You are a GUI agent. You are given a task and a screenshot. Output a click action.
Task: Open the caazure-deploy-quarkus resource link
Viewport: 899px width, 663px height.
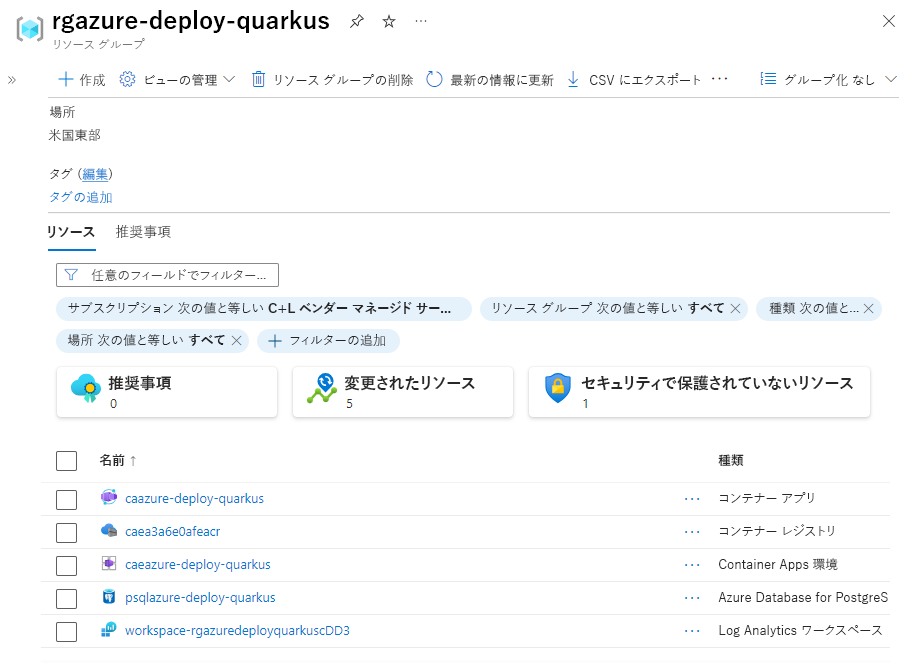[x=194, y=499]
